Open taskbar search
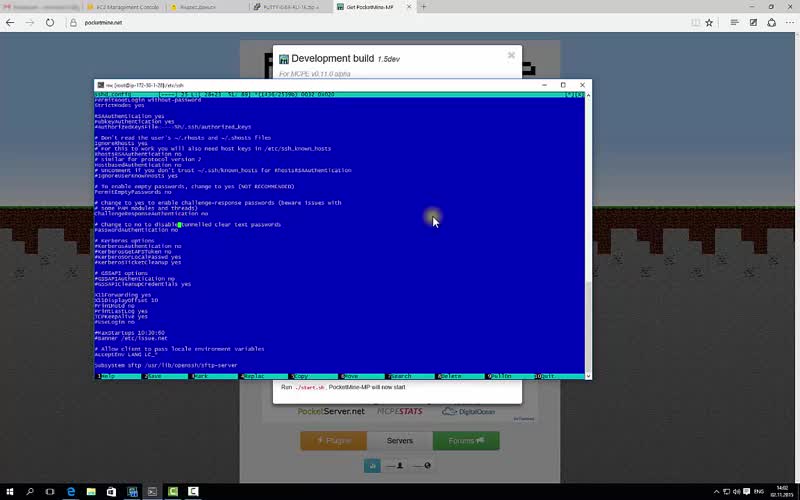Screen dimensions: 800x500 pos(30,491)
